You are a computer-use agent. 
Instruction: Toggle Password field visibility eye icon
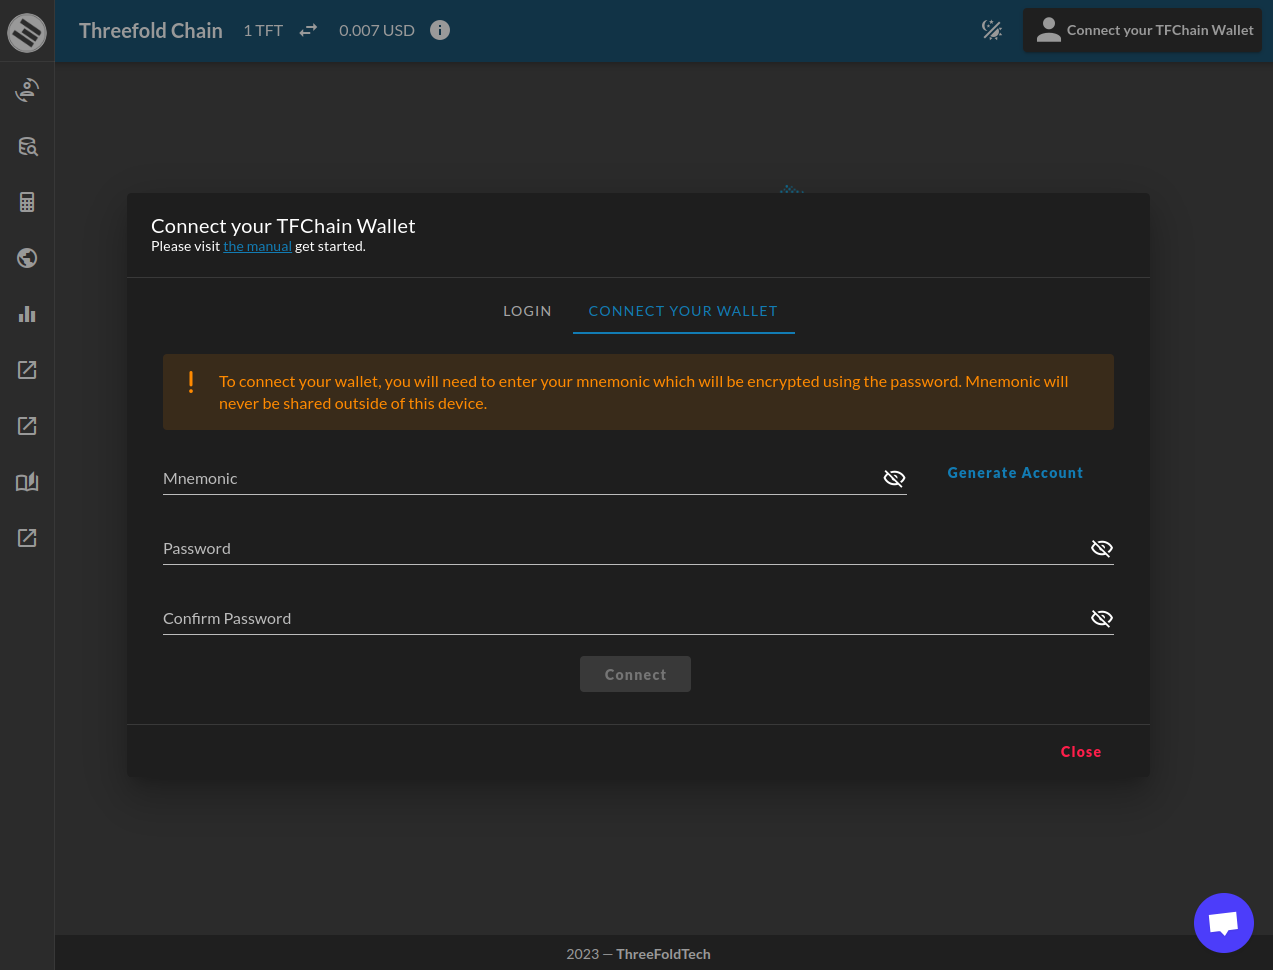click(1102, 548)
